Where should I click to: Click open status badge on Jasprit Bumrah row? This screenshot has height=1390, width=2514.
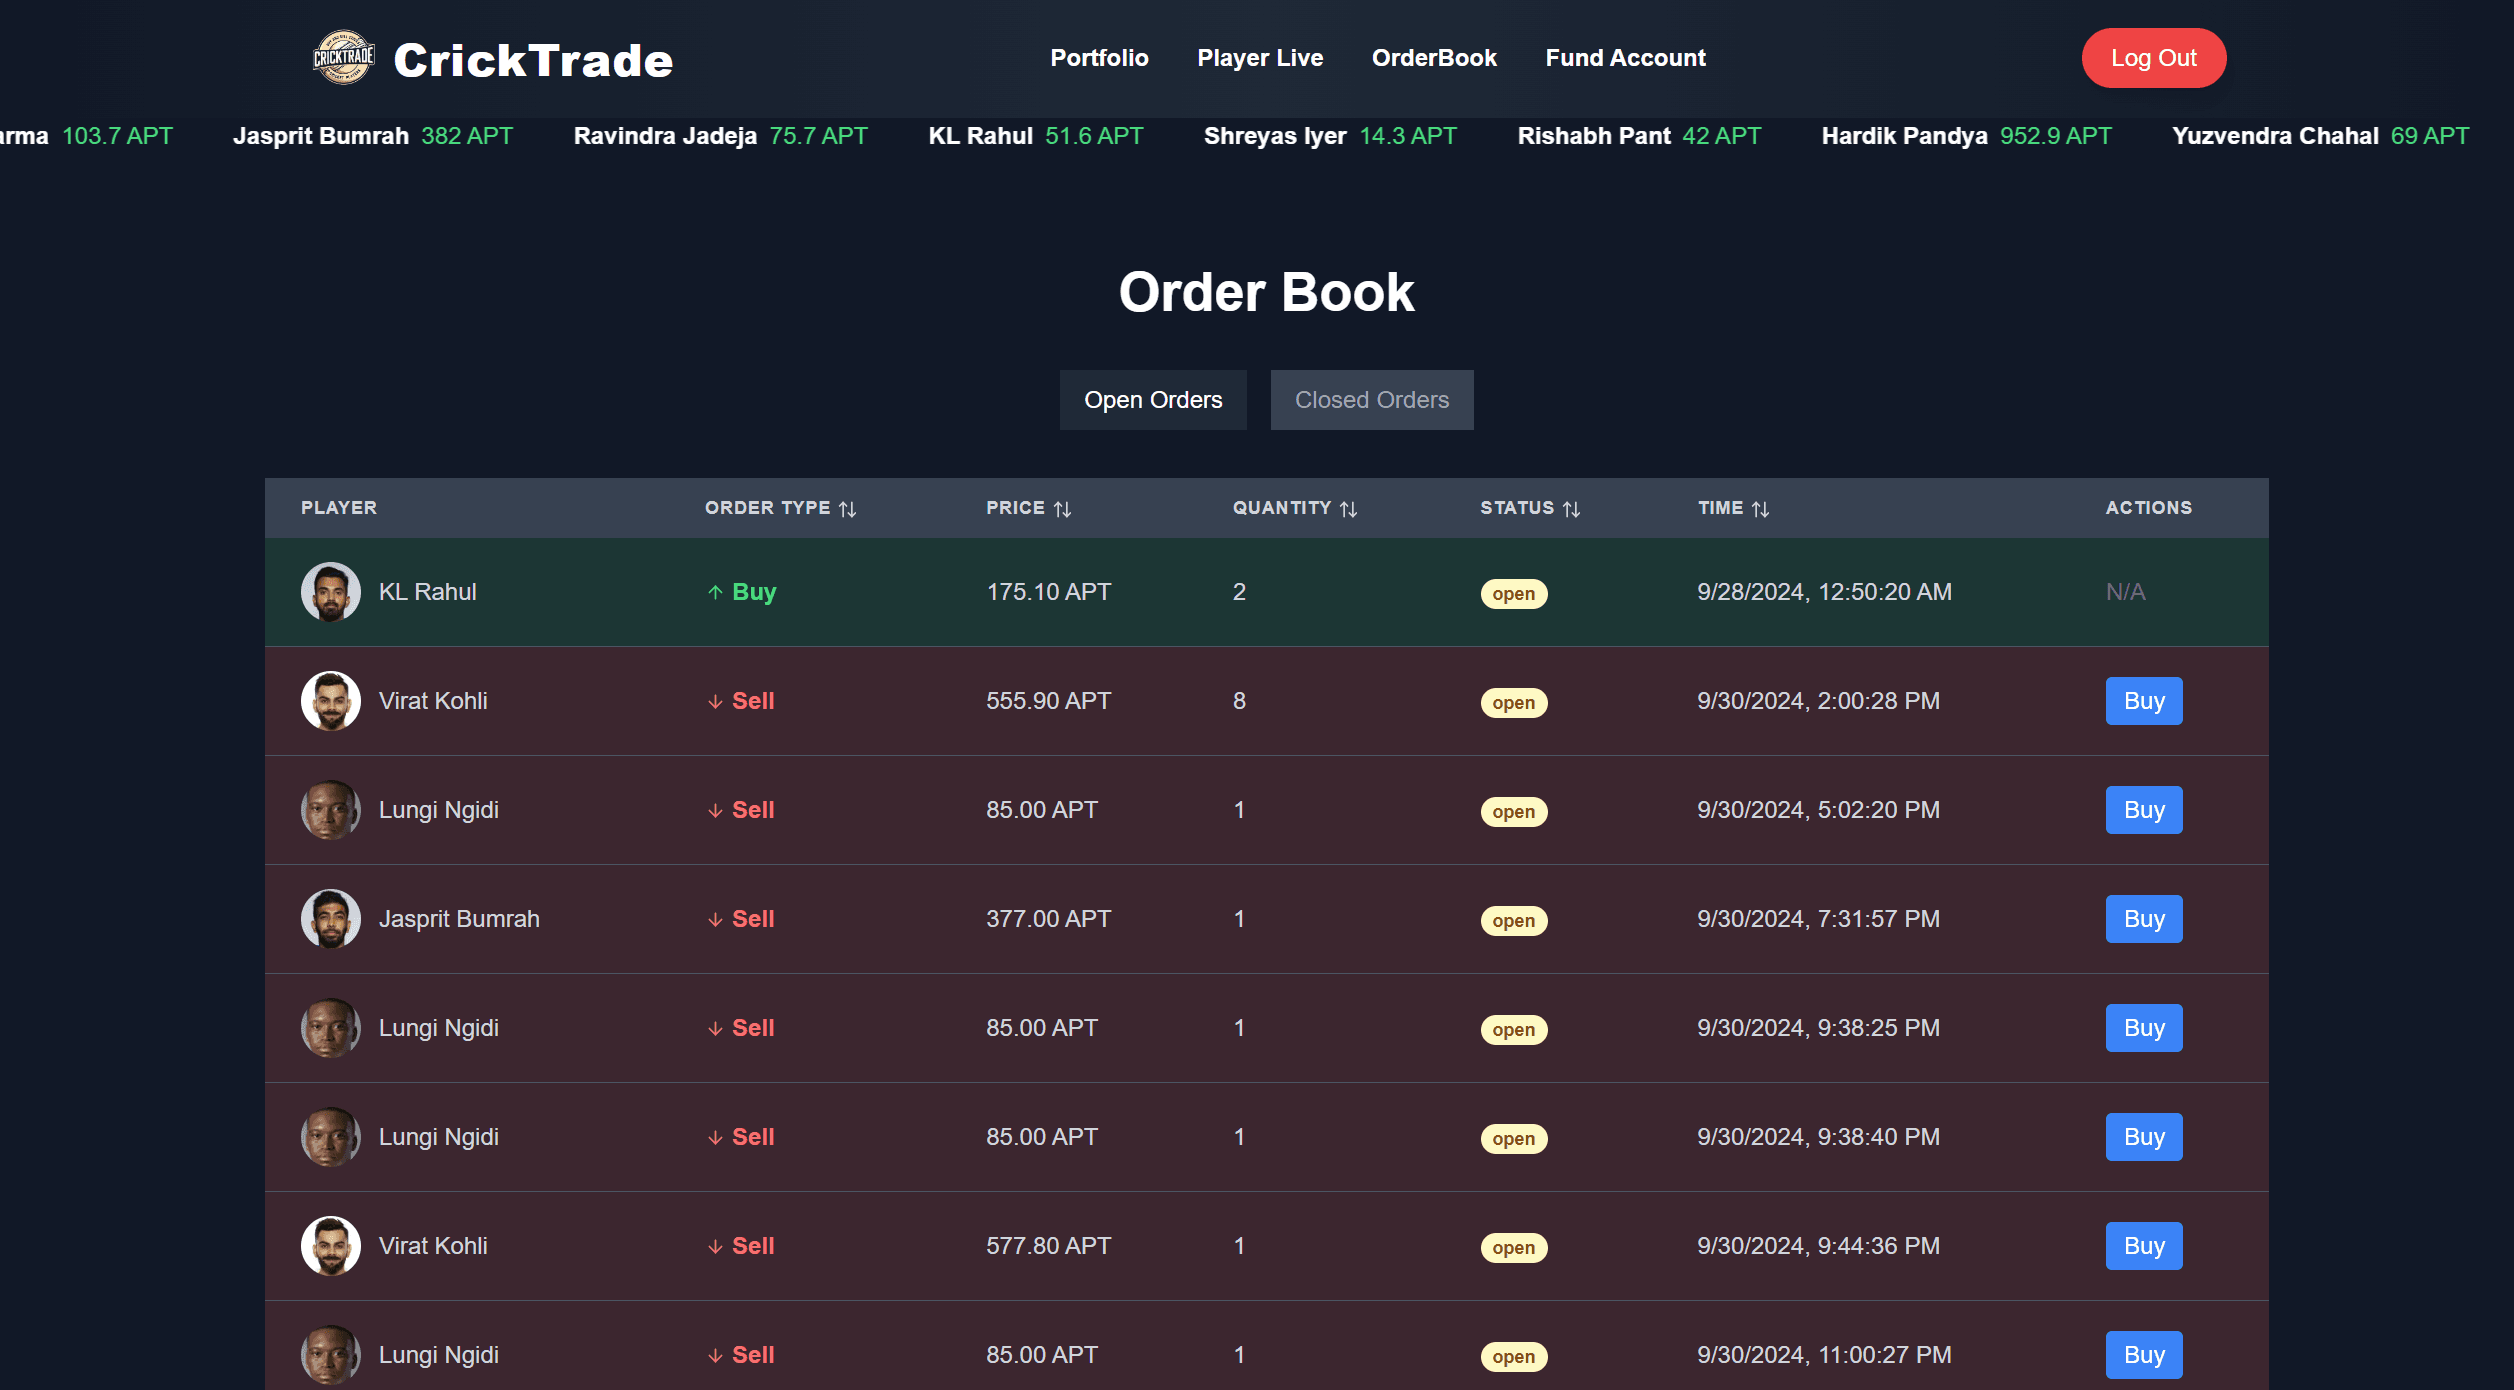click(x=1514, y=921)
